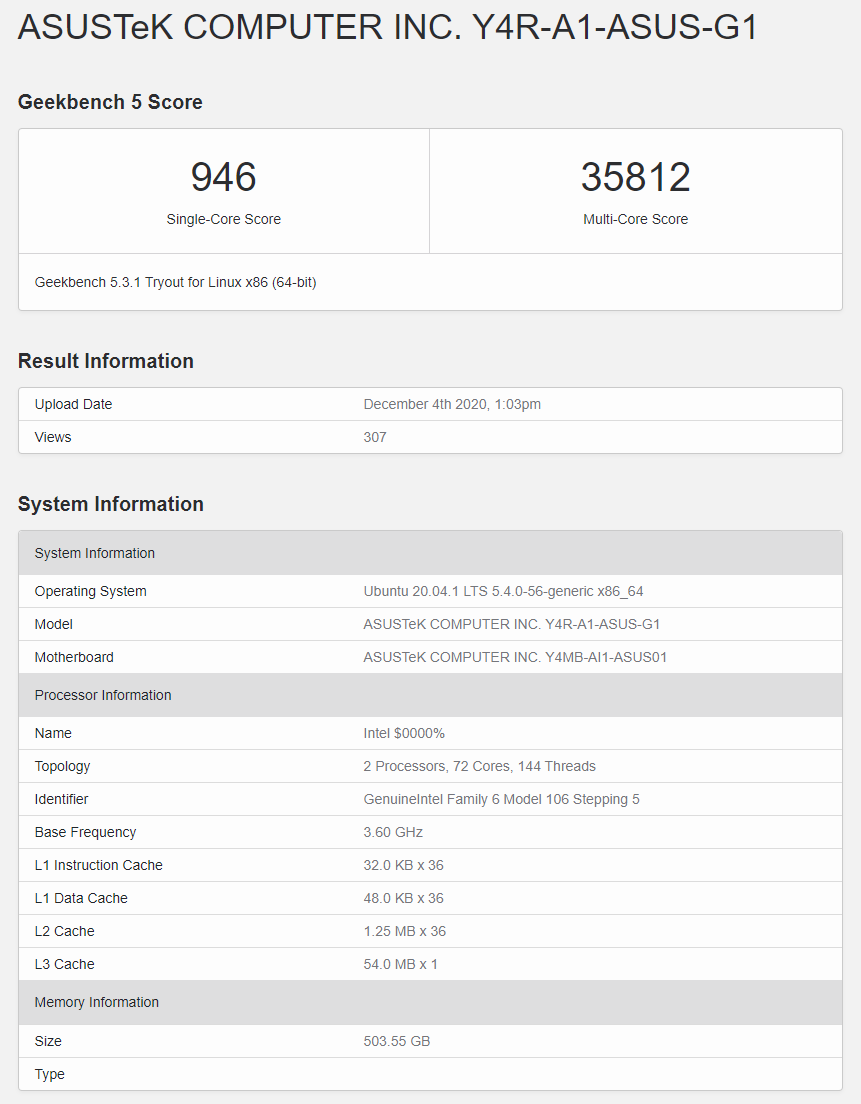Click the multi-core score value 35812
861x1104 pixels.
point(635,178)
